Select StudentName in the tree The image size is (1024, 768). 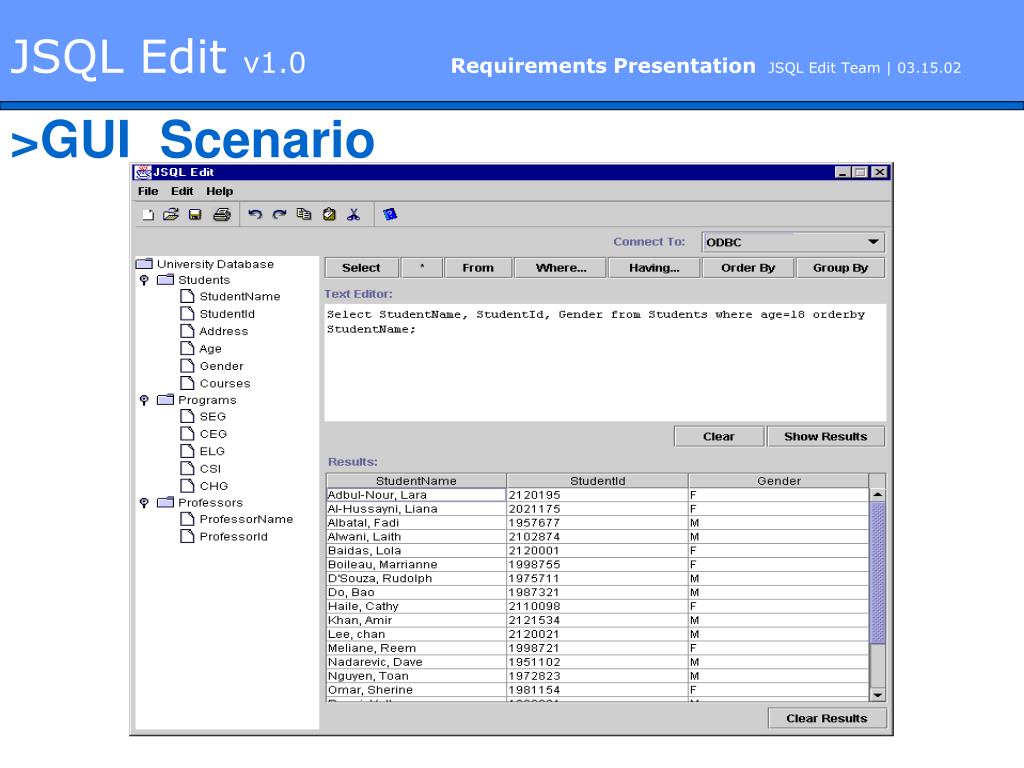tap(240, 296)
